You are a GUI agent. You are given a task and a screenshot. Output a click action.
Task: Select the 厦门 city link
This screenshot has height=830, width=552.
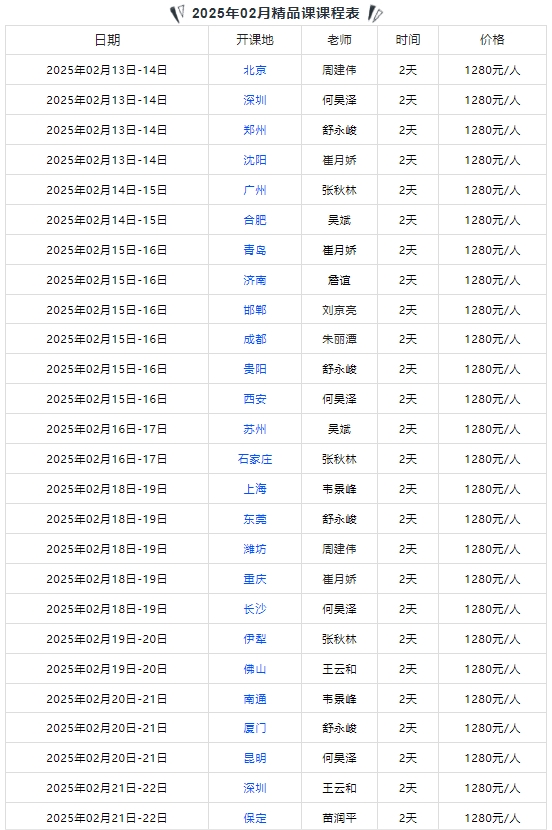(x=255, y=728)
